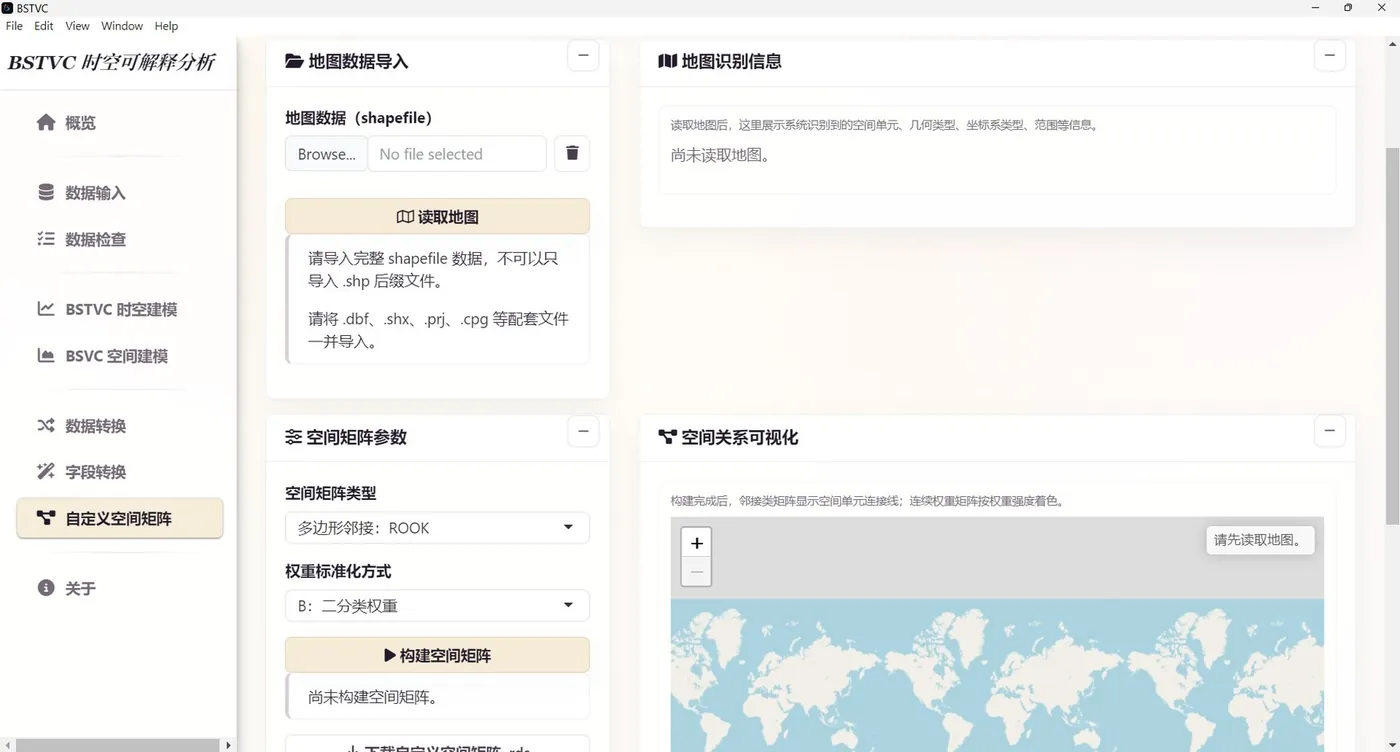Click the 读取地图 button
This screenshot has width=1400, height=752.
pyautogui.click(x=437, y=217)
